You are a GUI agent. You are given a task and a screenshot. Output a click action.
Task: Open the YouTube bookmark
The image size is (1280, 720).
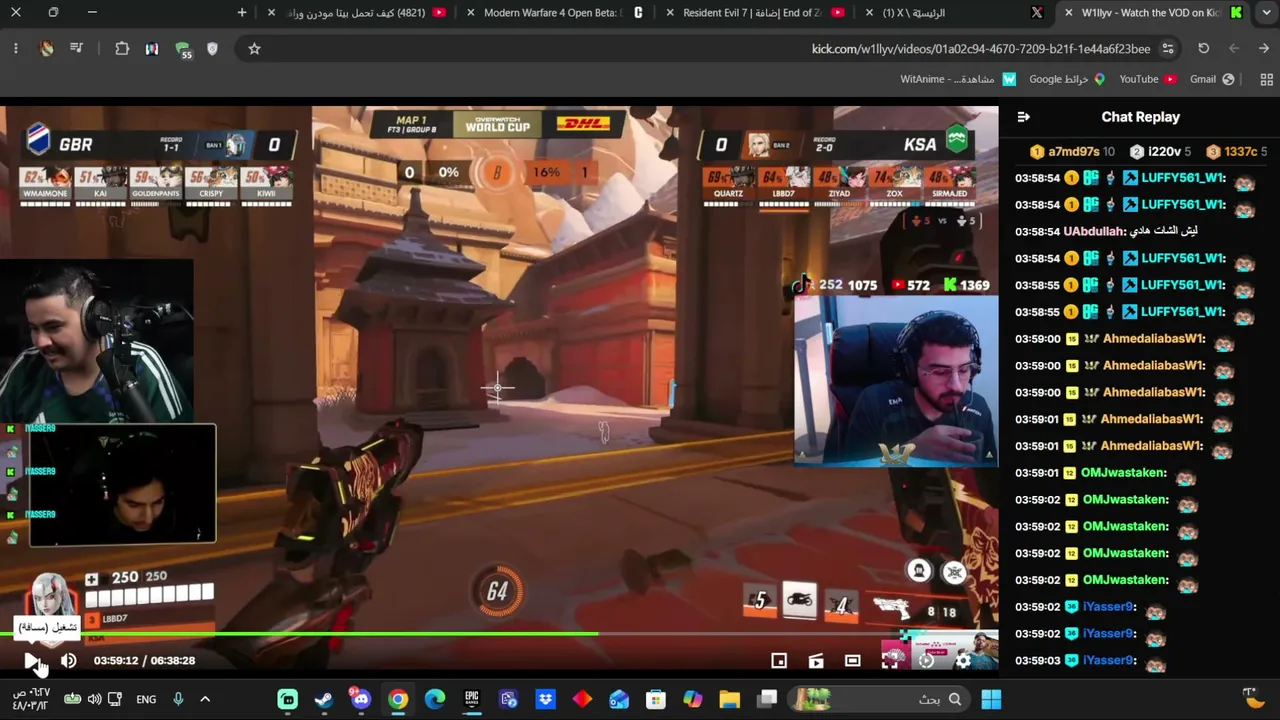click(x=1148, y=79)
